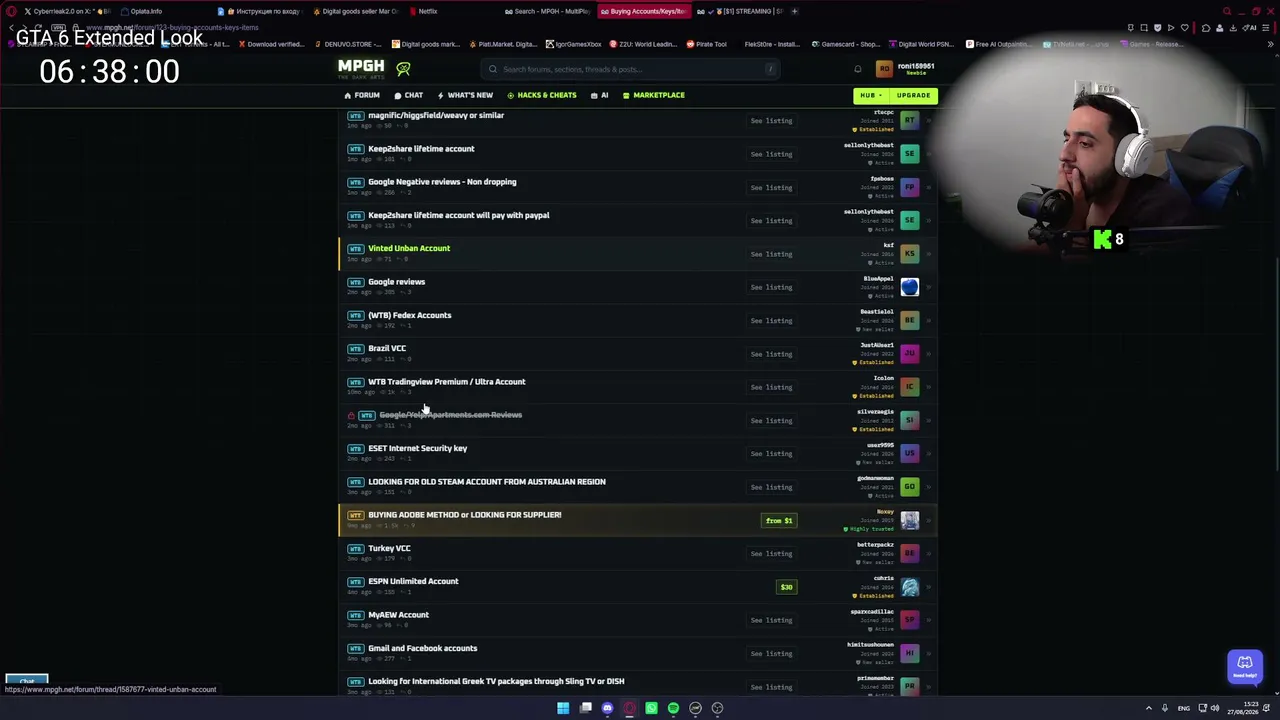The image size is (1280, 720).
Task: Open the MPGH logo home link
Action: tap(361, 67)
